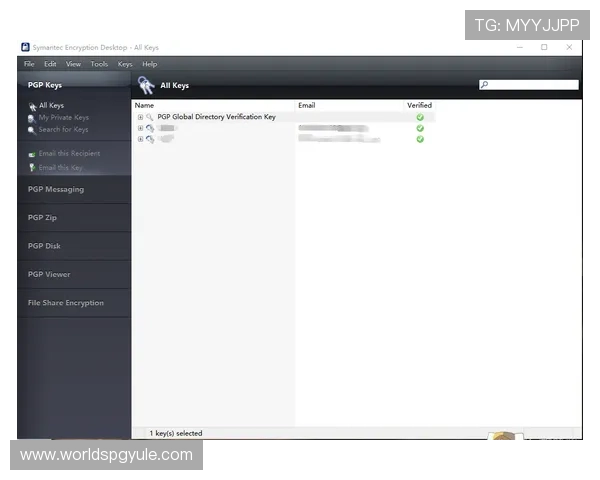Select PGP Global Directory Verification Key text

point(216,117)
